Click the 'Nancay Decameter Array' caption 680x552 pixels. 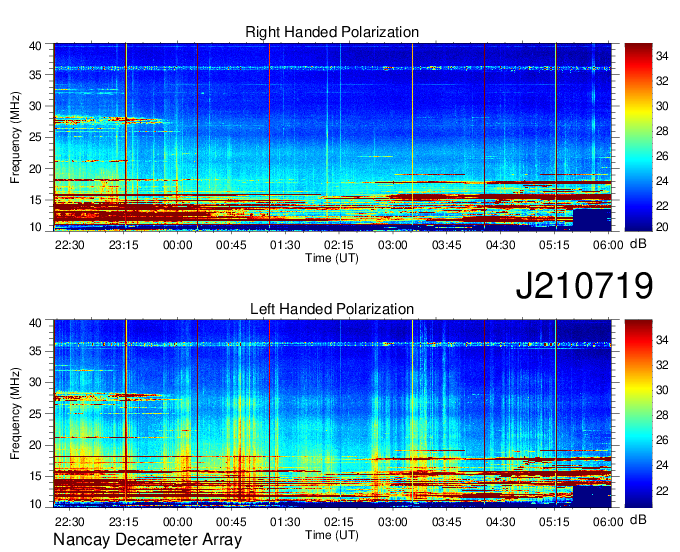[147, 540]
